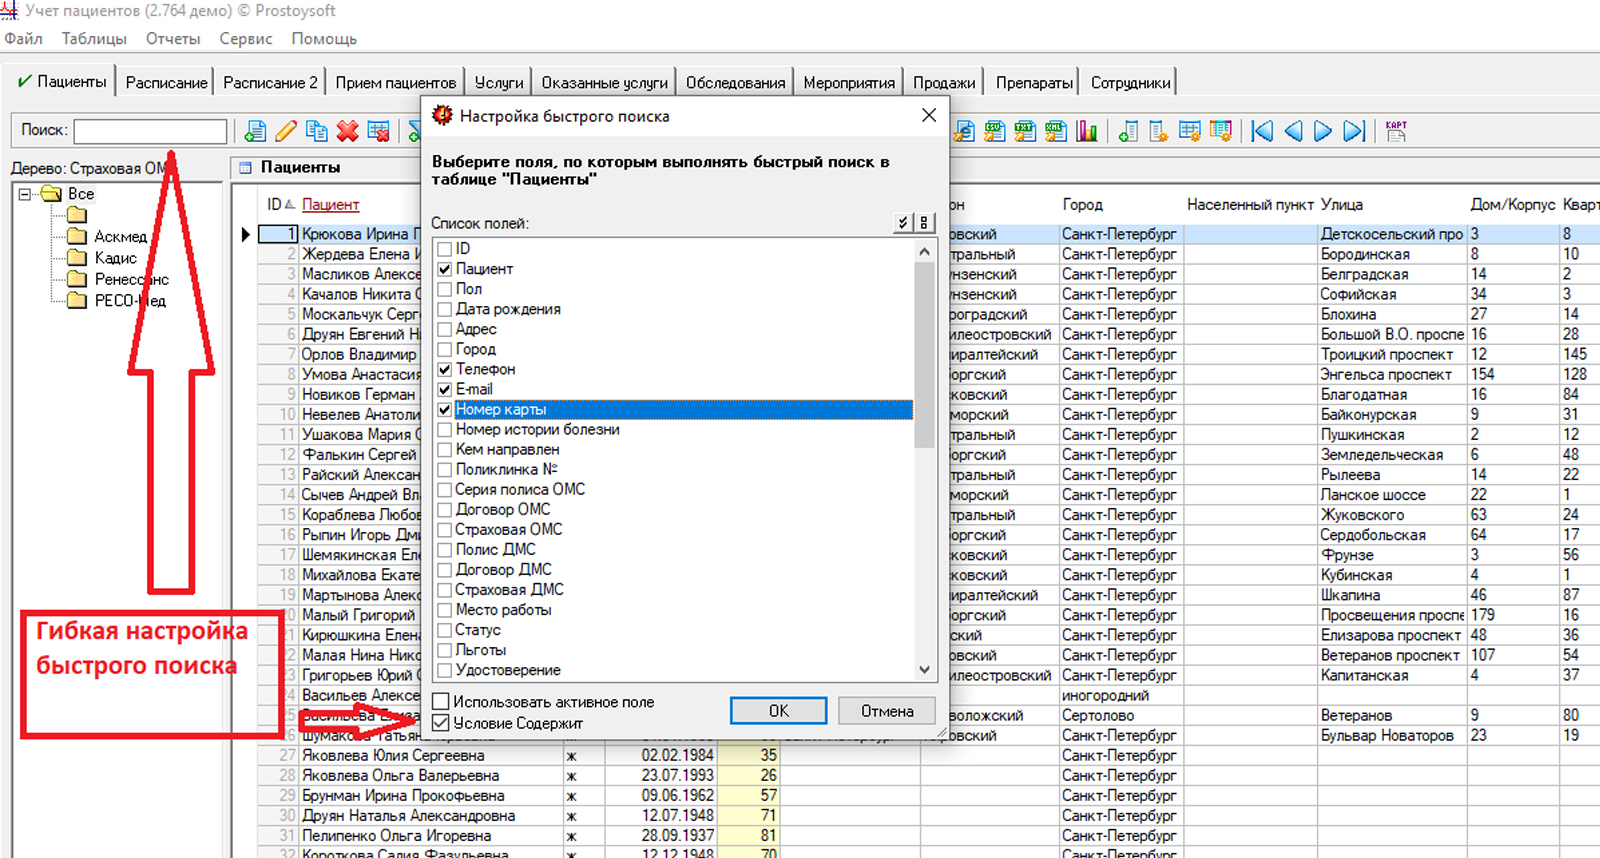This screenshot has height=858, width=1600.
Task: Open the Сотрудники tab
Action: pos(1130,82)
